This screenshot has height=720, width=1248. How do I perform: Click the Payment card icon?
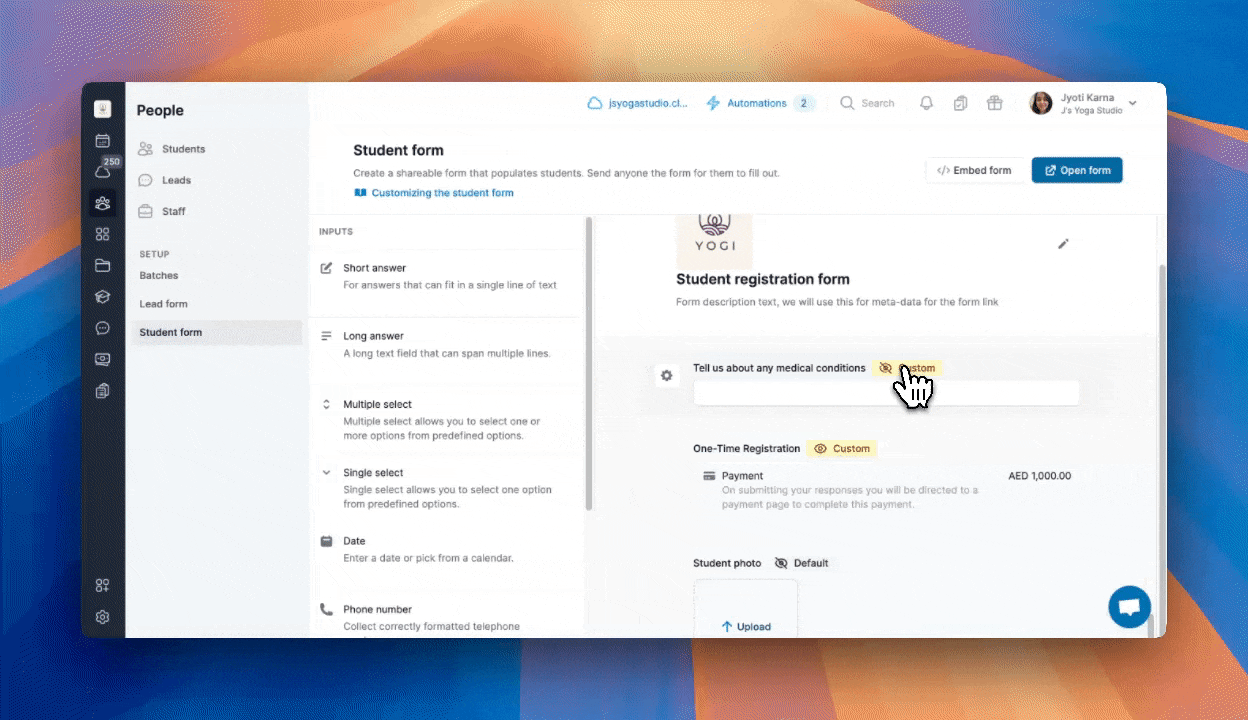click(x=709, y=476)
